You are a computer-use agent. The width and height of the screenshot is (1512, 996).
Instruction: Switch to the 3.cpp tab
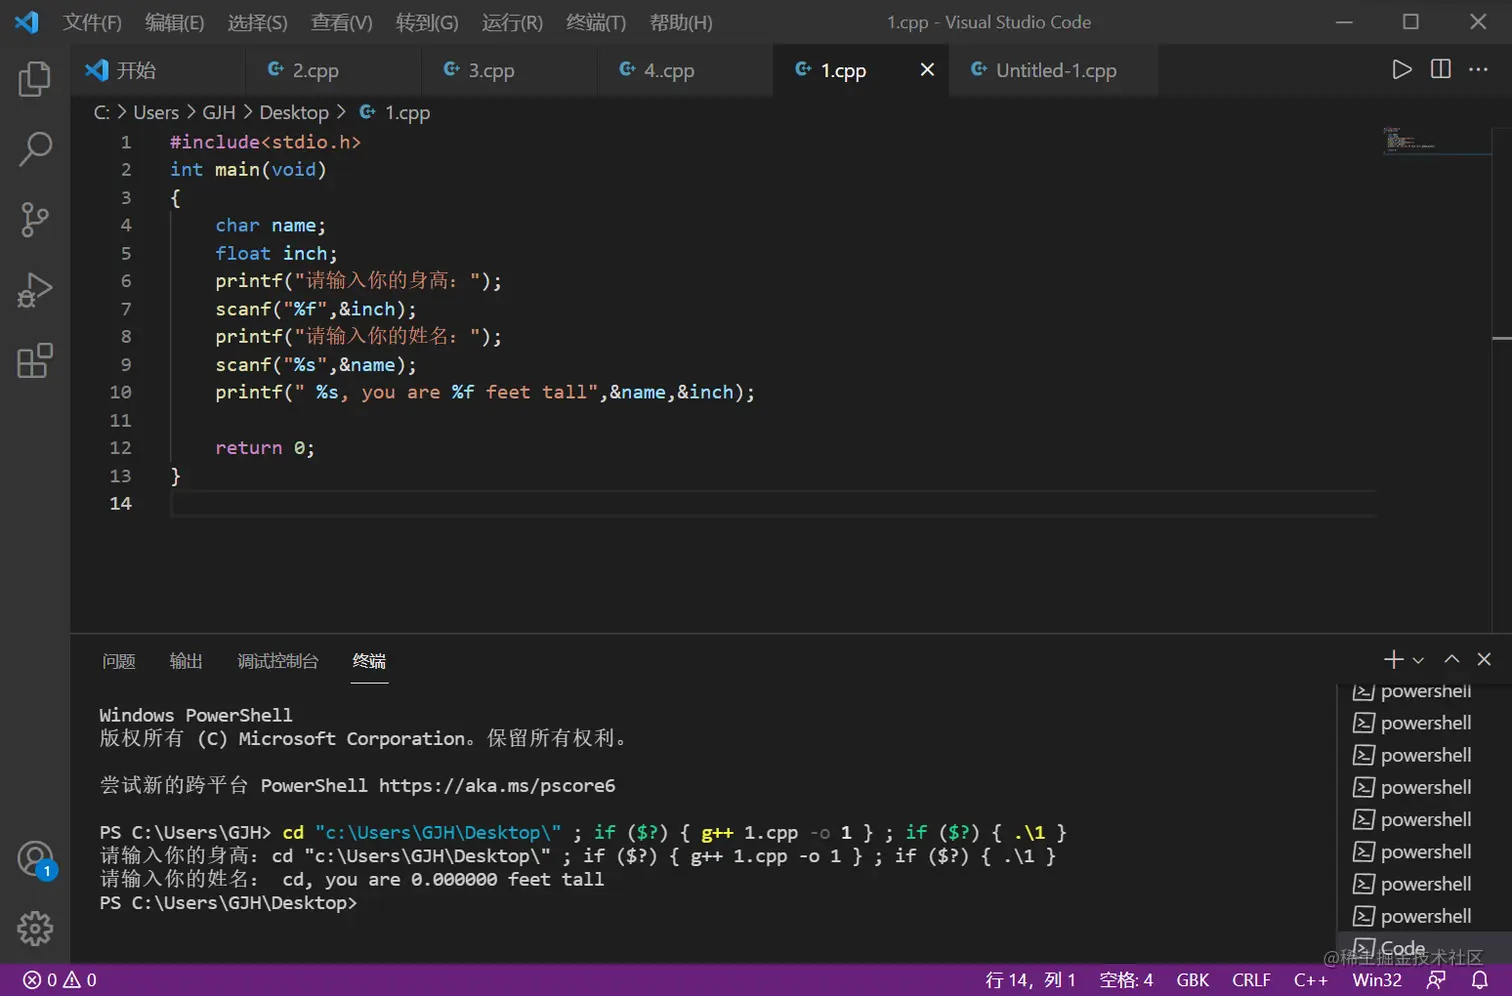[x=509, y=70]
